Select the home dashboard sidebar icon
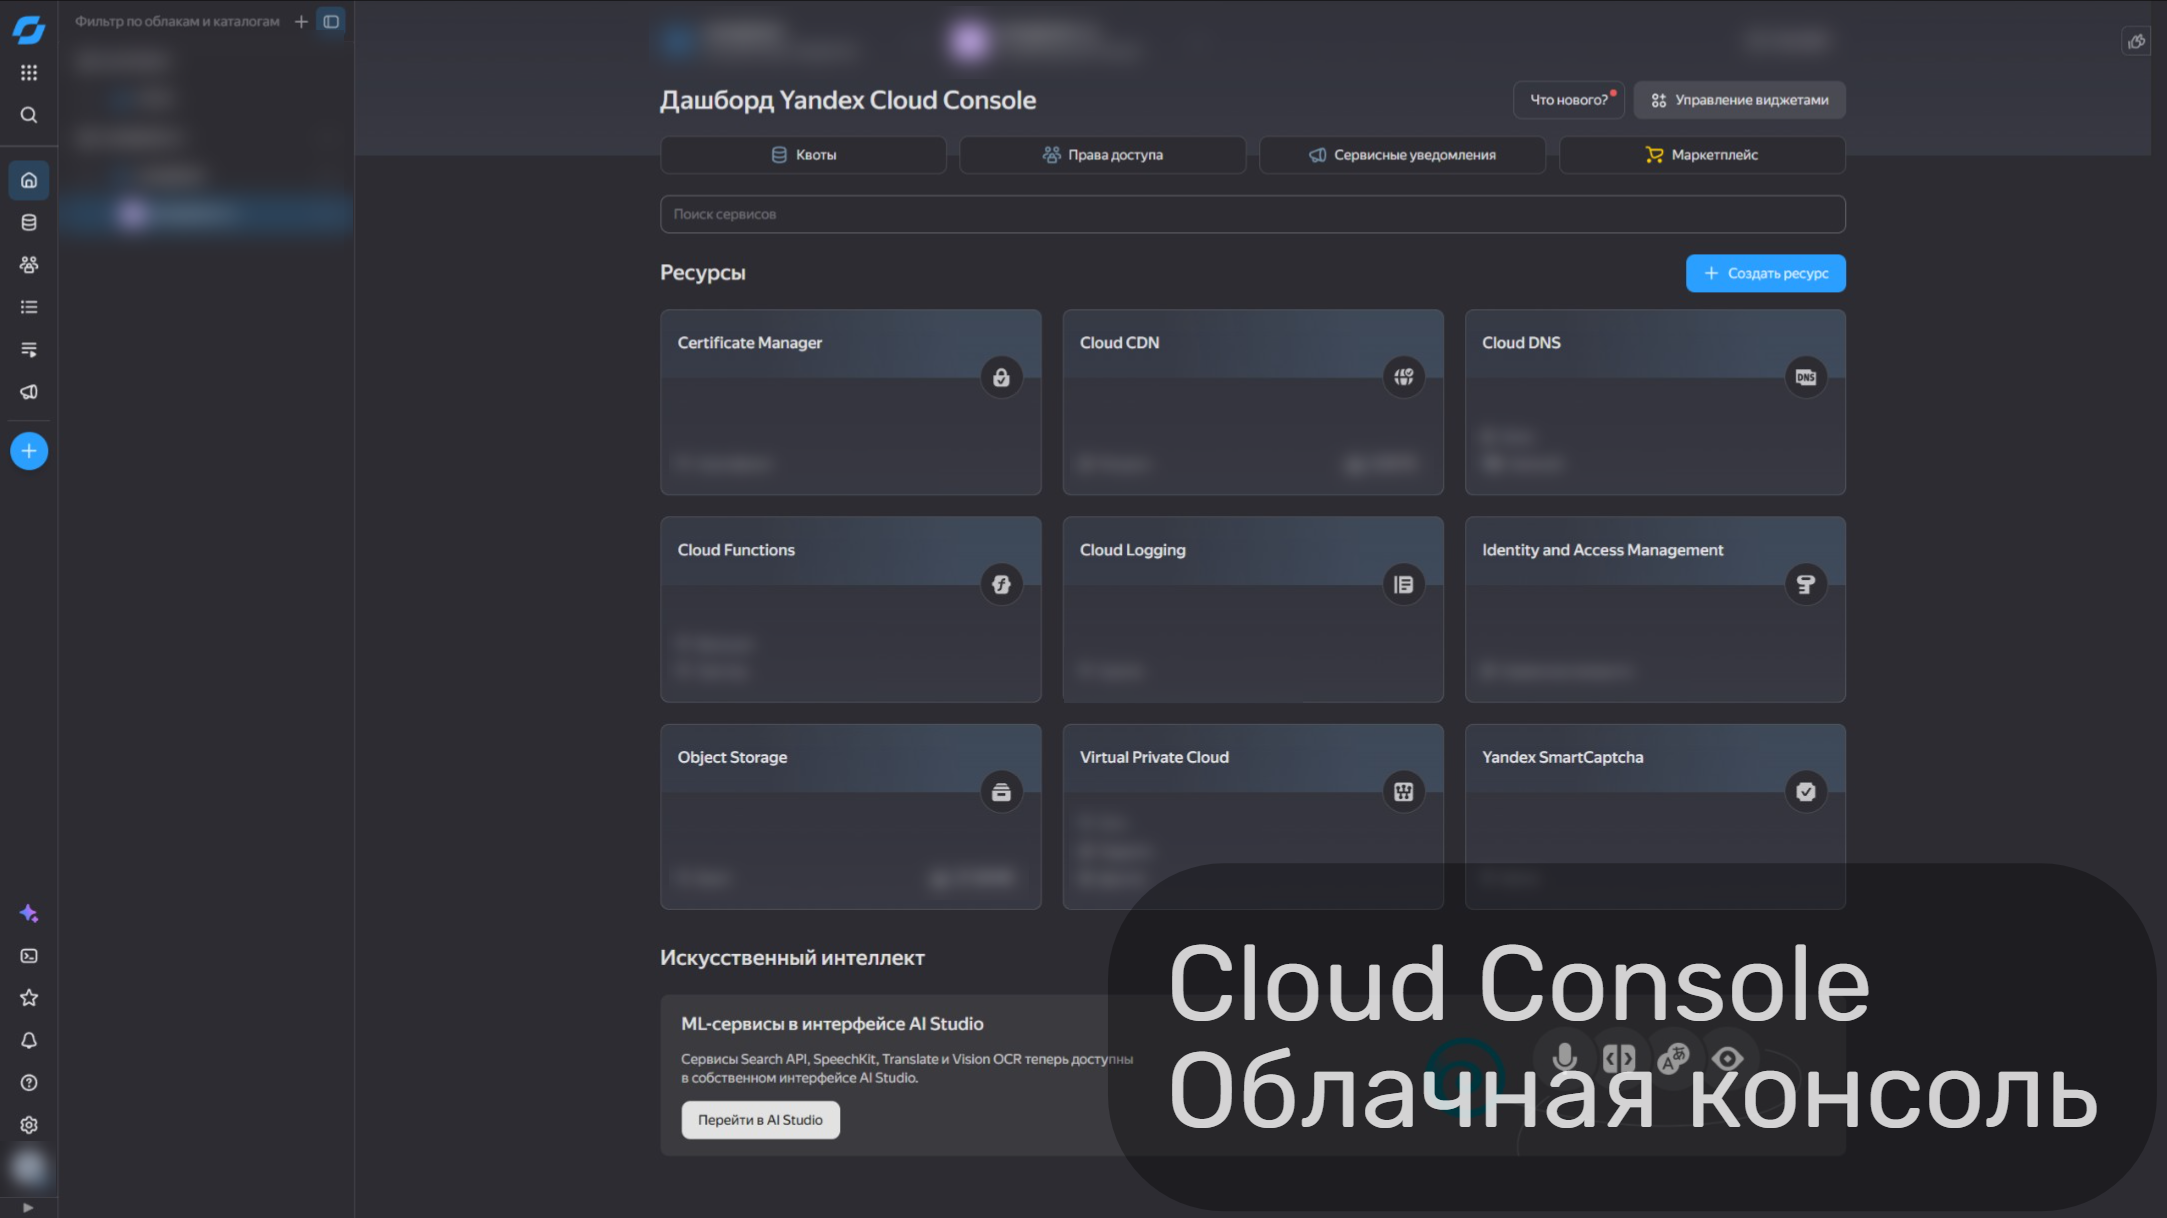 pyautogui.click(x=29, y=180)
